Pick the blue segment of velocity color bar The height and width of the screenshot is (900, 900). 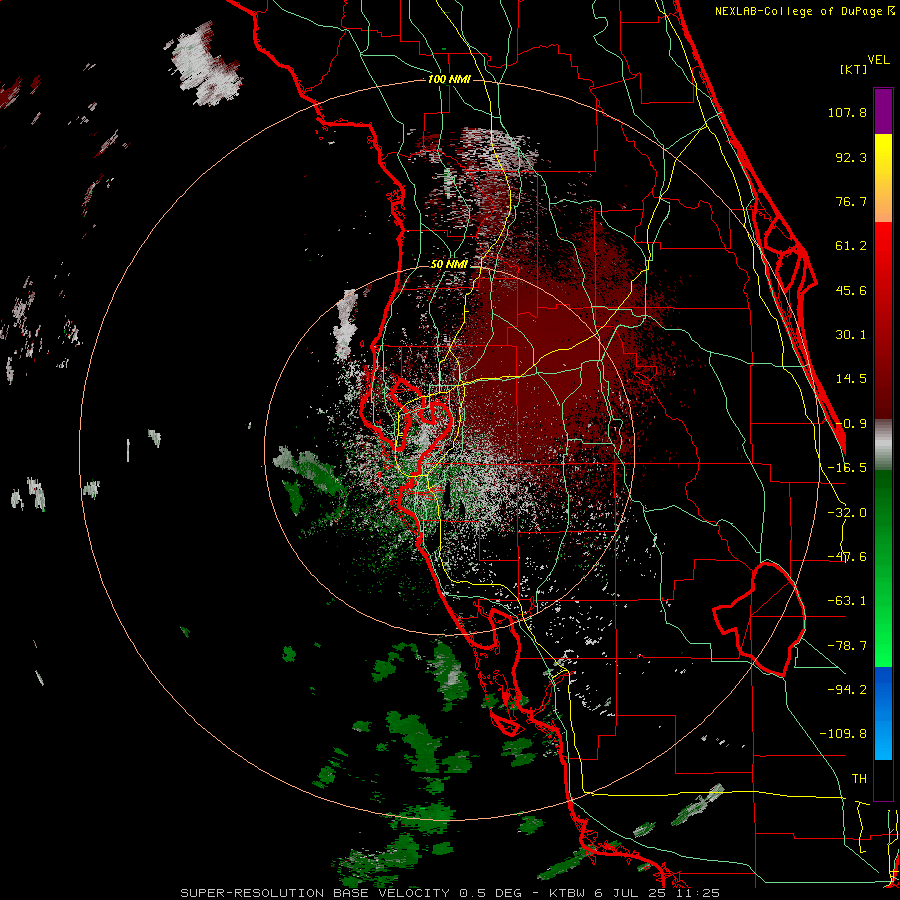point(883,713)
